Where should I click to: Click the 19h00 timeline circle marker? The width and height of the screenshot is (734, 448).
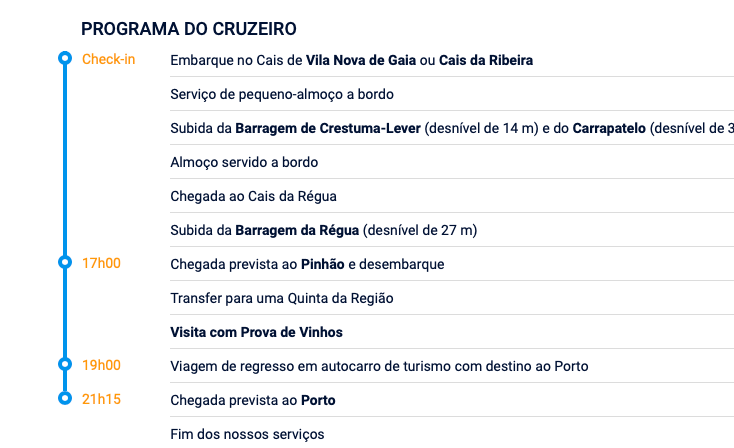coord(65,365)
